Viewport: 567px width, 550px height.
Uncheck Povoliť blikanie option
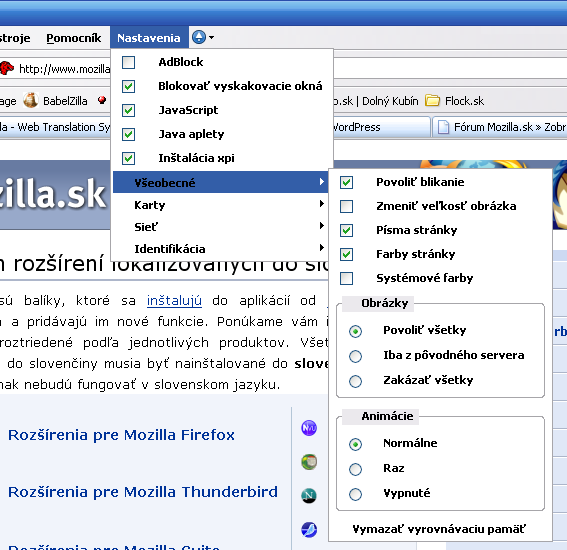[346, 182]
